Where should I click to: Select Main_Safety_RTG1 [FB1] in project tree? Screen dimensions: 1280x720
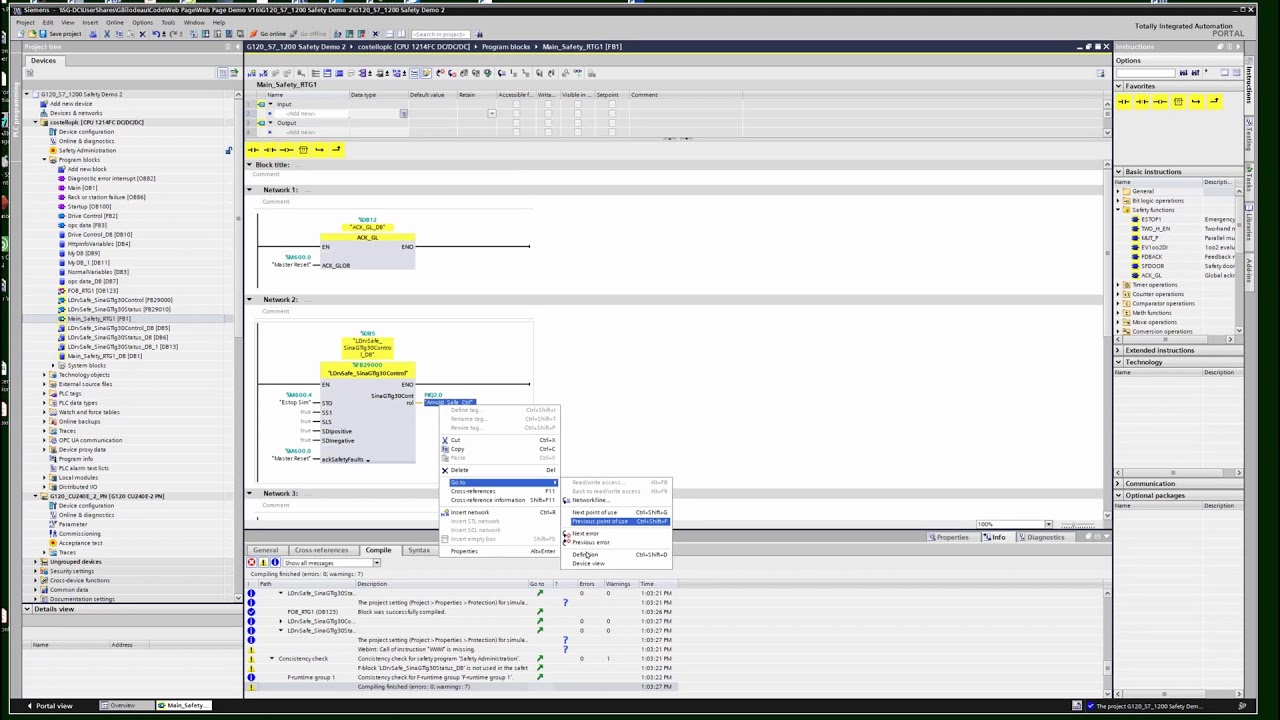(x=98, y=319)
